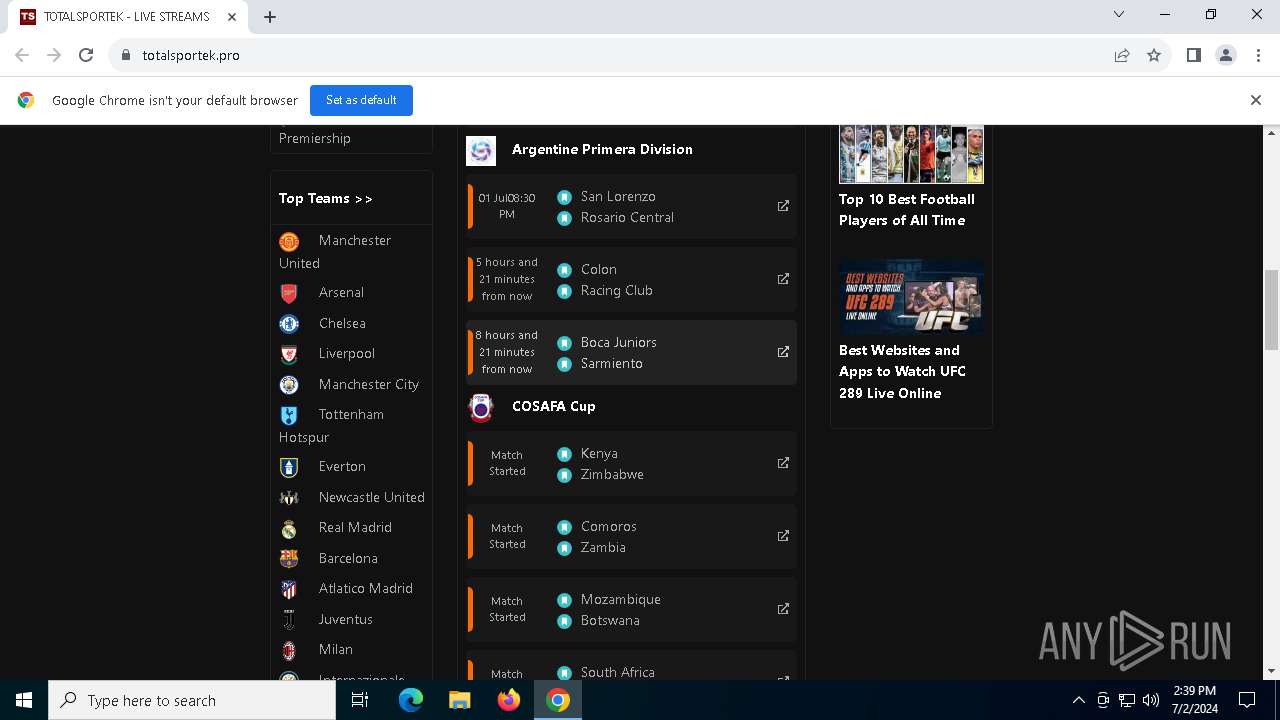Share this page icon in address bar
Image resolution: width=1280 pixels, height=720 pixels.
(1122, 55)
